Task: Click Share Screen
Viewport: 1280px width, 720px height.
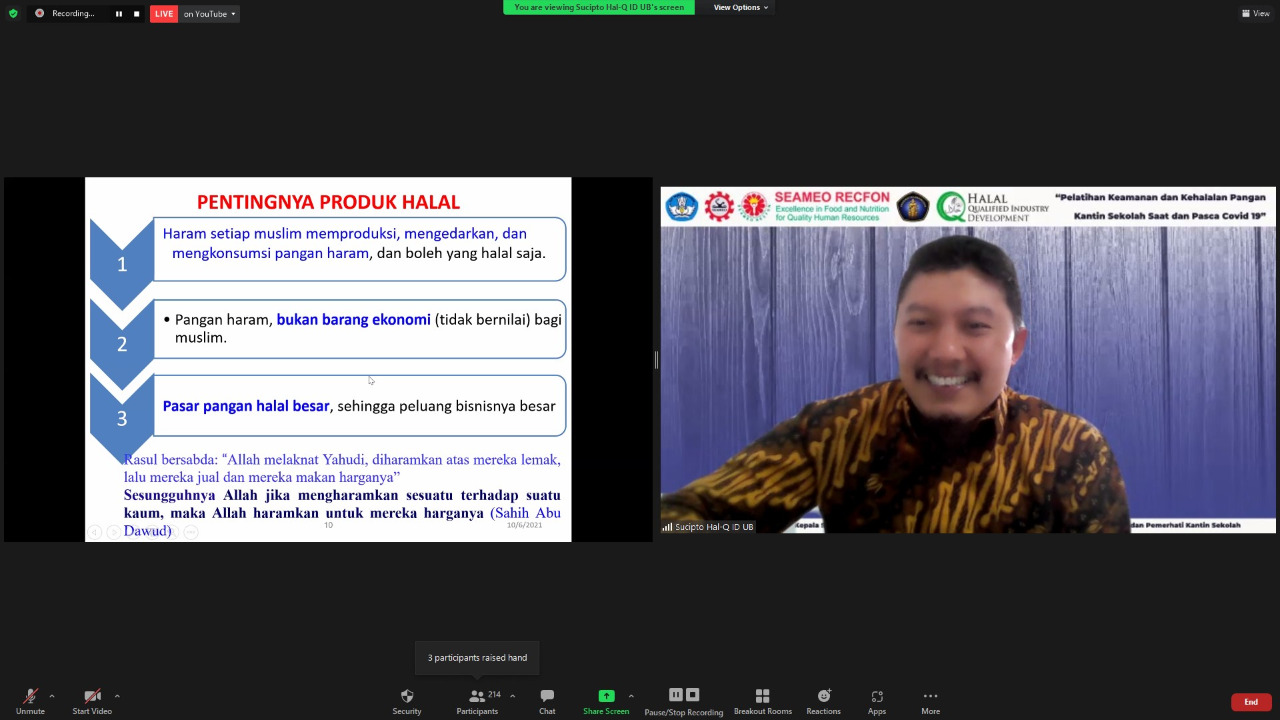Action: pos(605,700)
